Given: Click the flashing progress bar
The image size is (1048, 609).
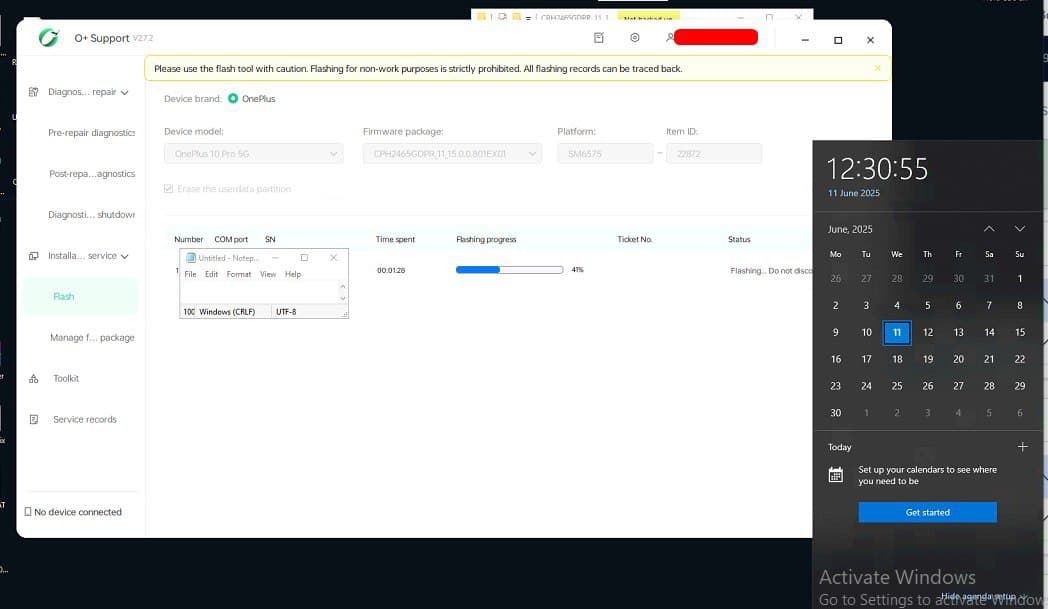Looking at the screenshot, I should (509, 270).
